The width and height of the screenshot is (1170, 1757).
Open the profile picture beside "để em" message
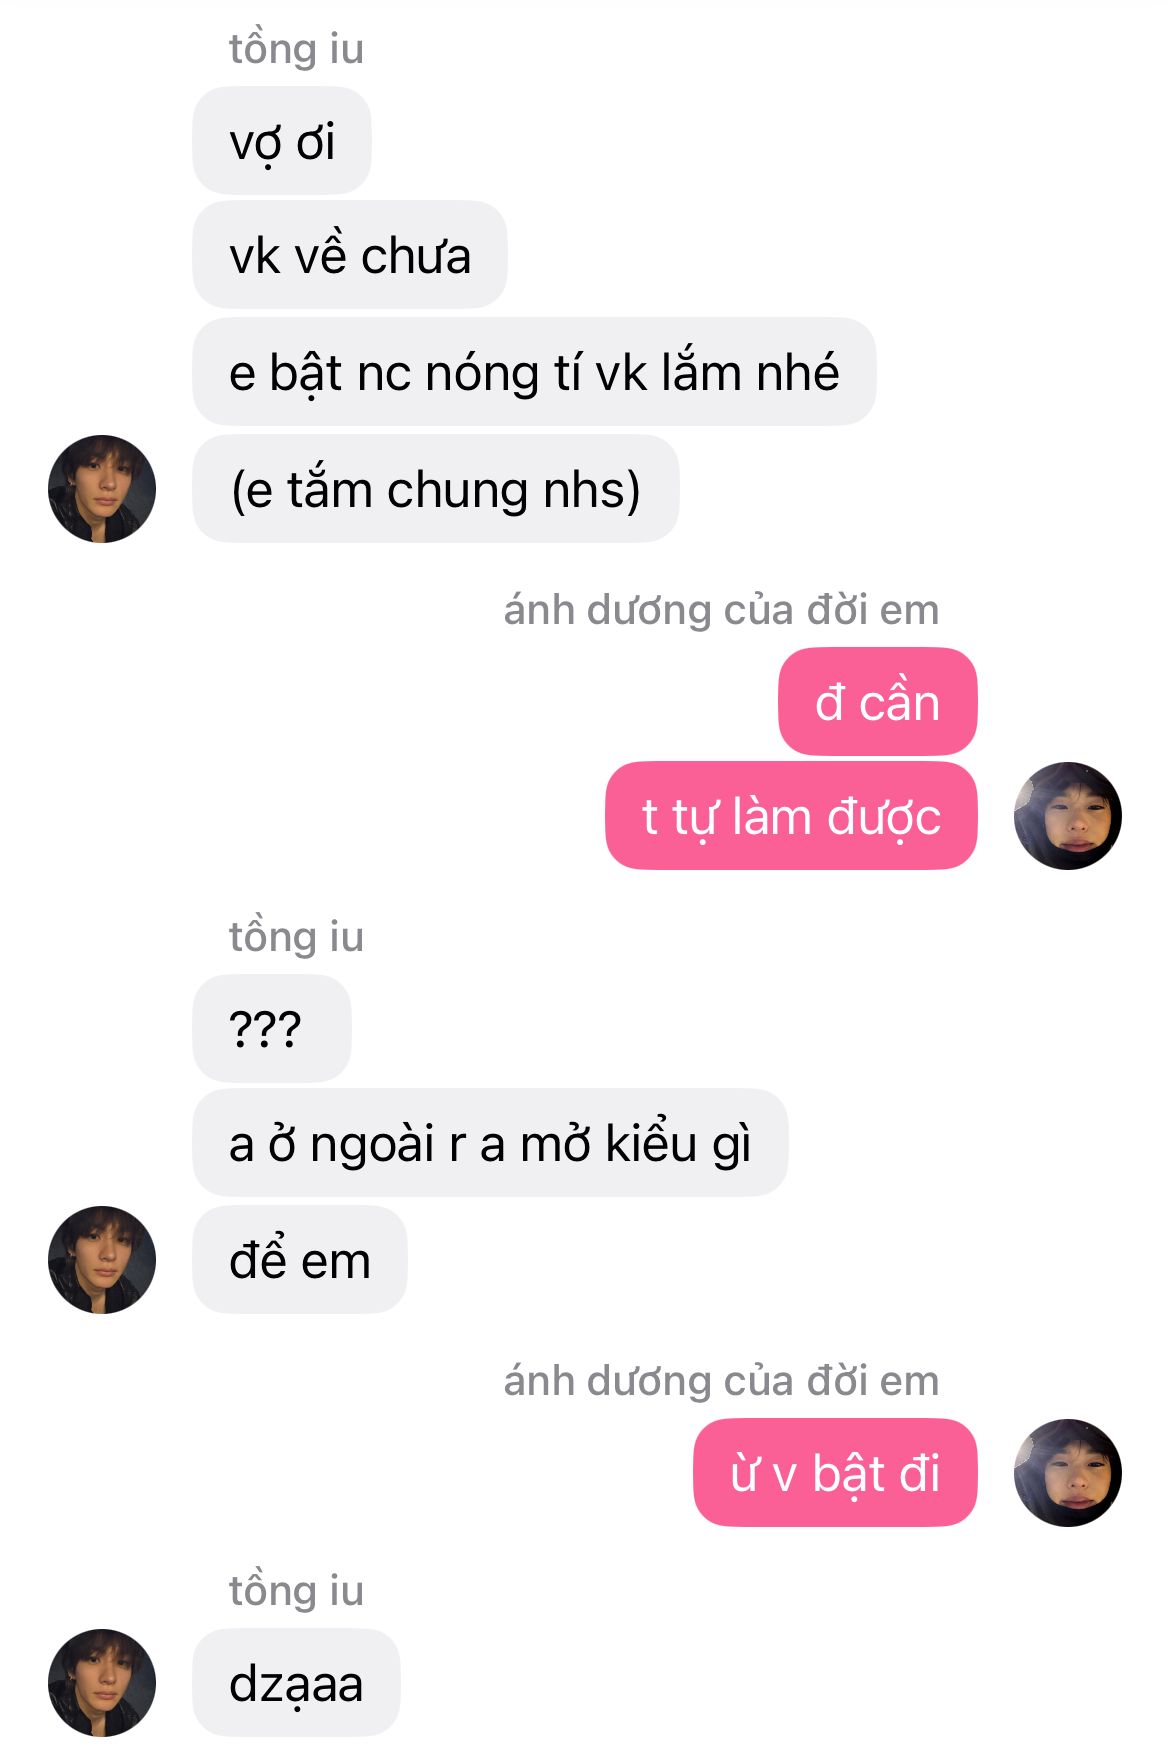(x=102, y=1260)
